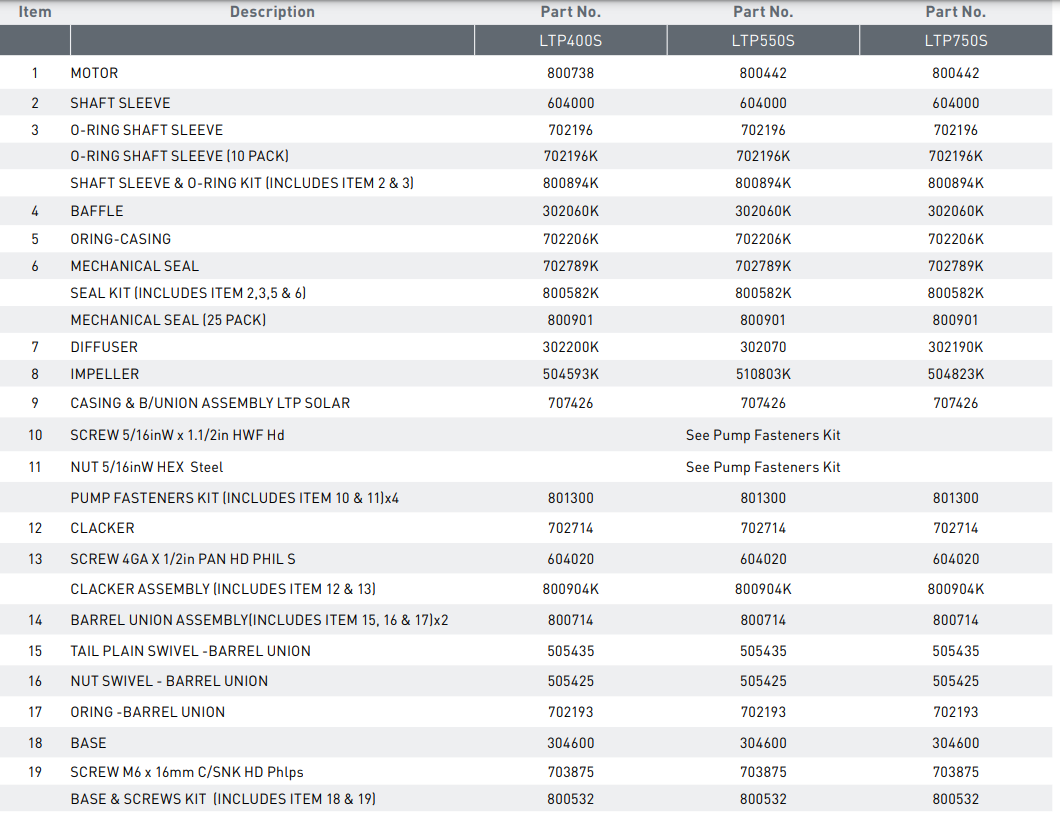1060x817 pixels.
Task: Select SCREW M6 x 16mm C/SNK HD Phlps
Action: pos(187,772)
